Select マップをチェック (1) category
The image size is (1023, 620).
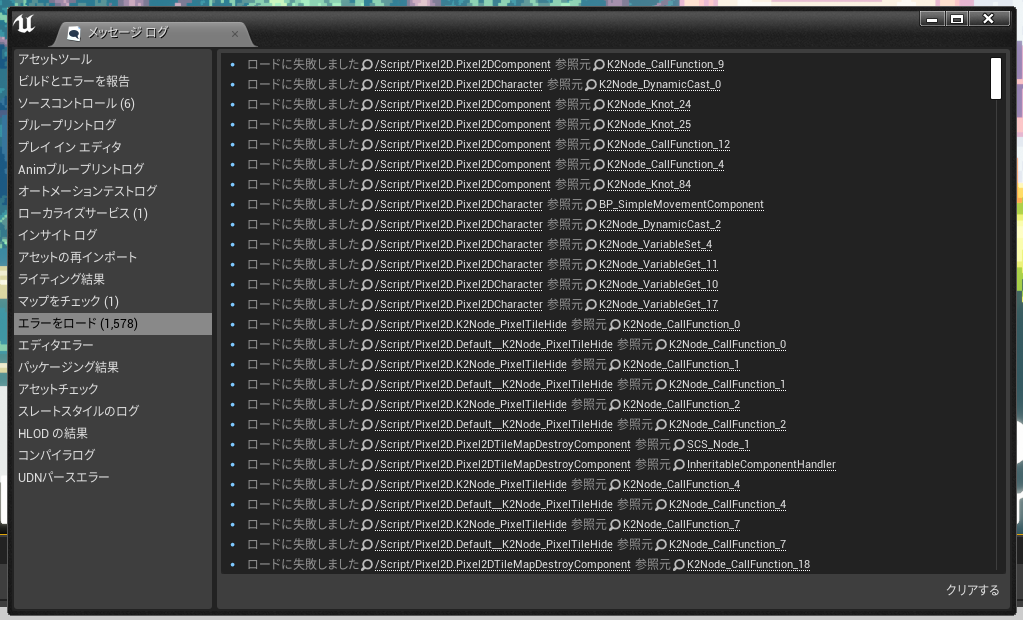(113, 302)
